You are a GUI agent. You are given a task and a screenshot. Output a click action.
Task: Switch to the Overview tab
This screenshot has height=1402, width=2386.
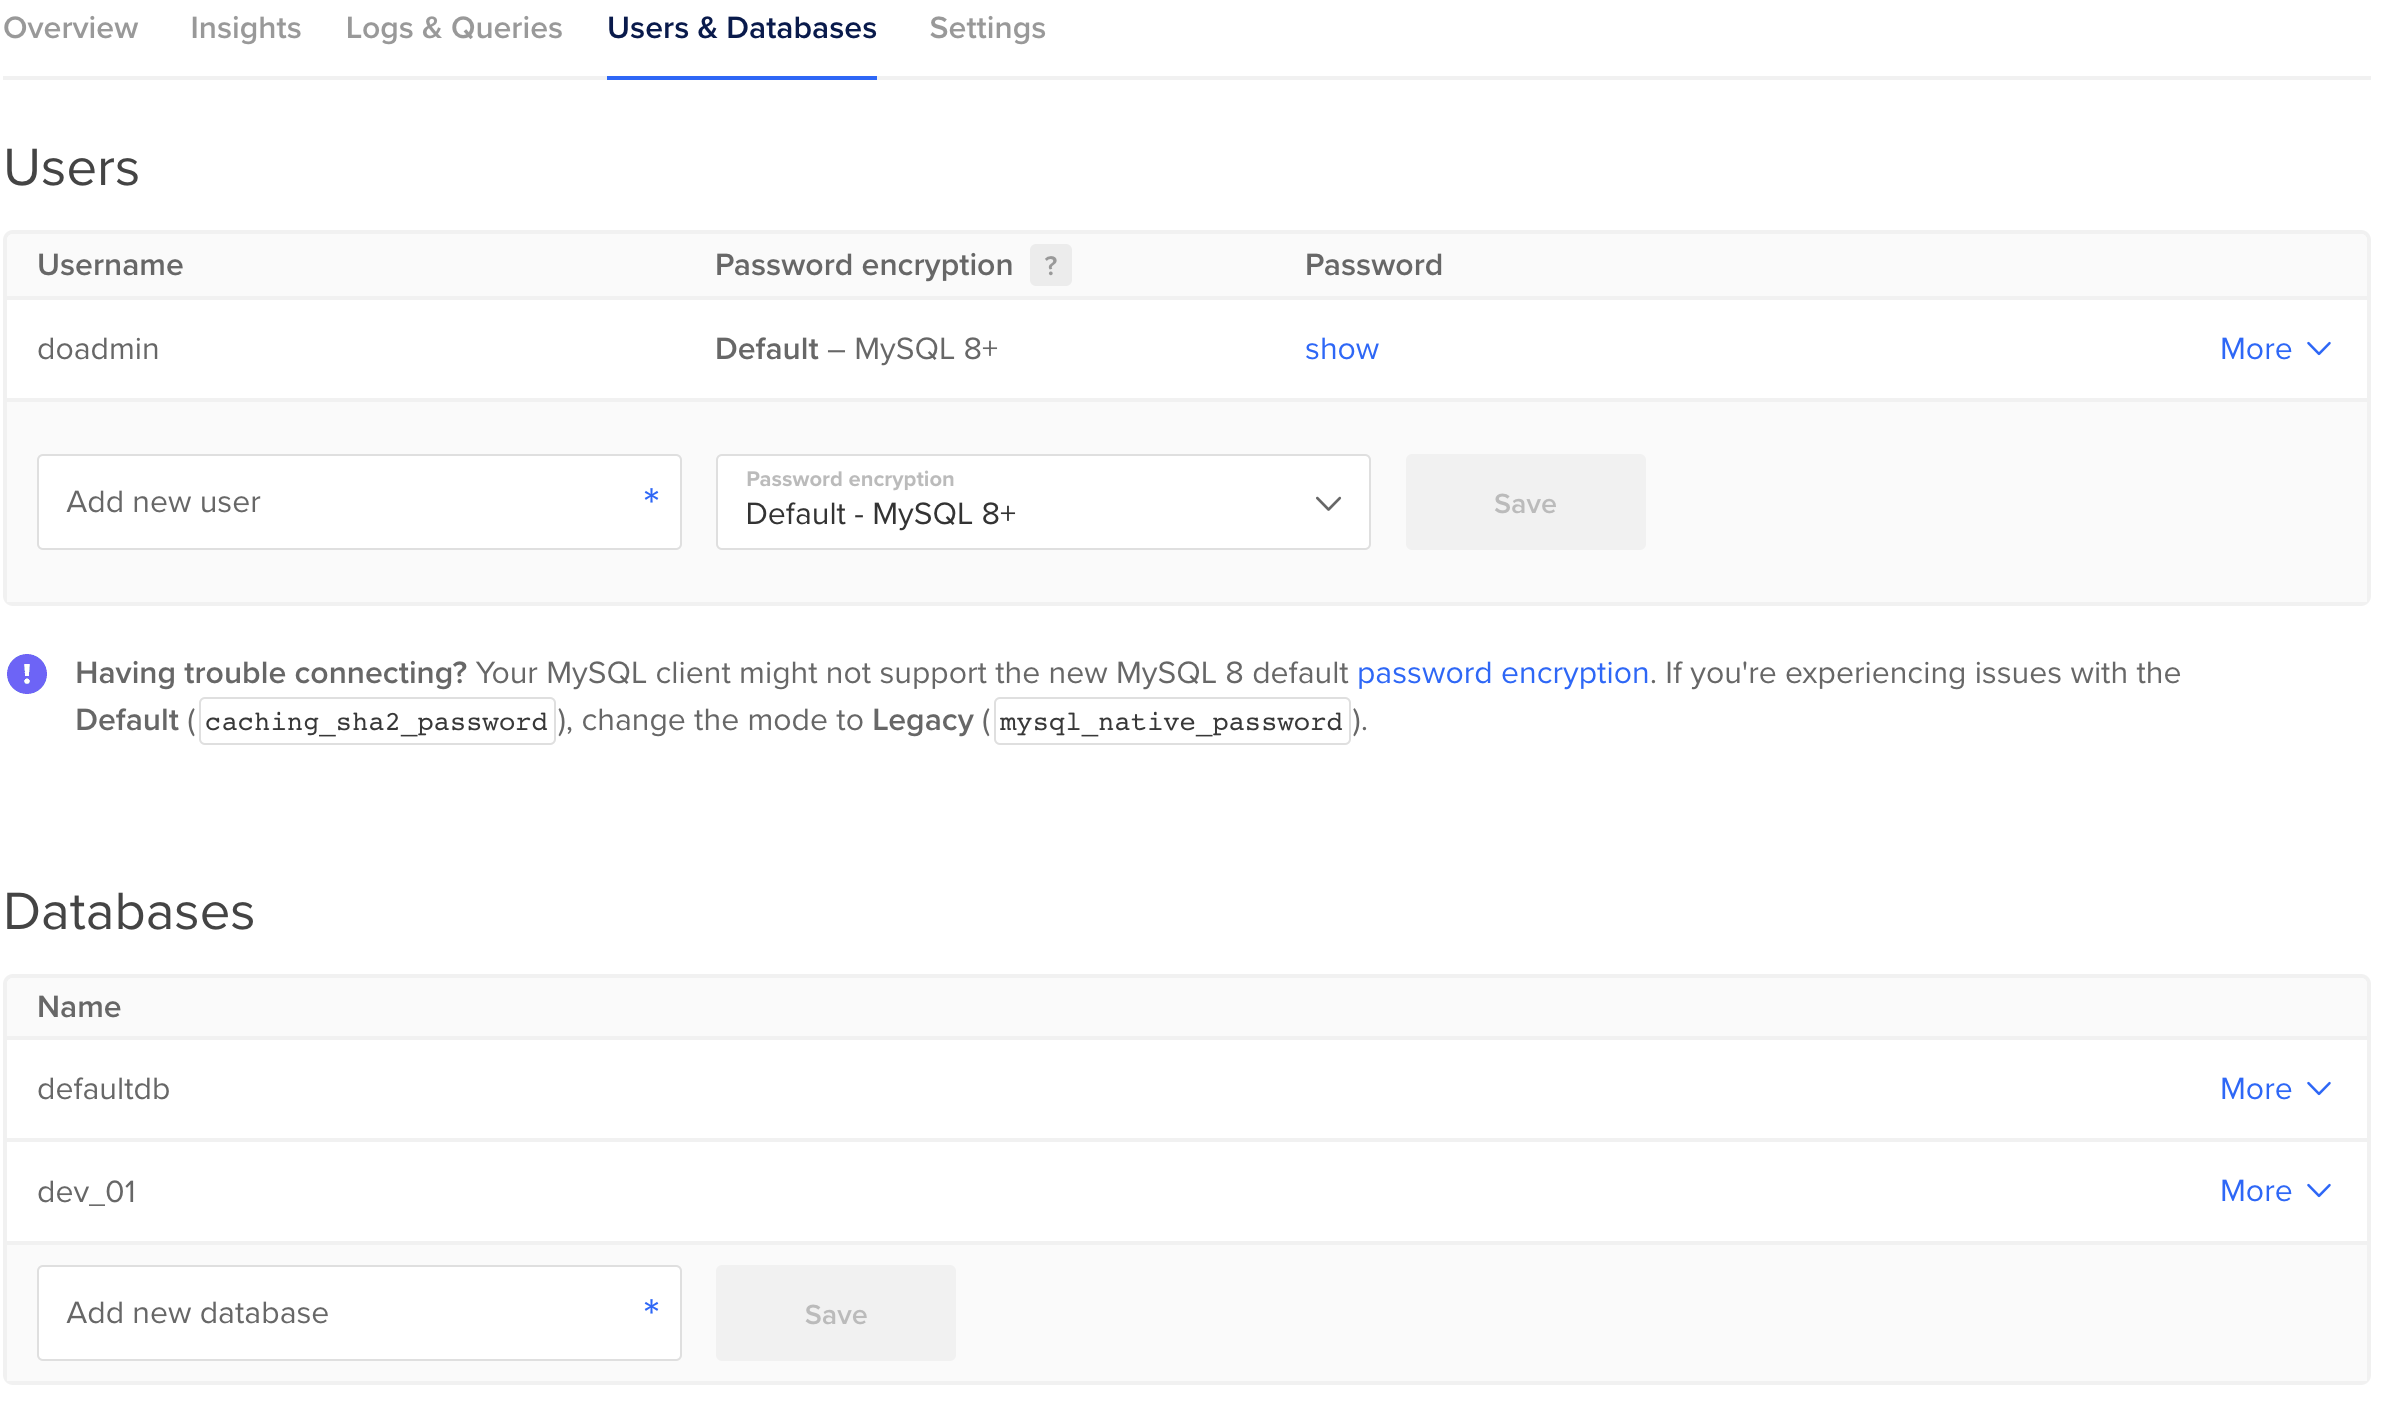70,28
